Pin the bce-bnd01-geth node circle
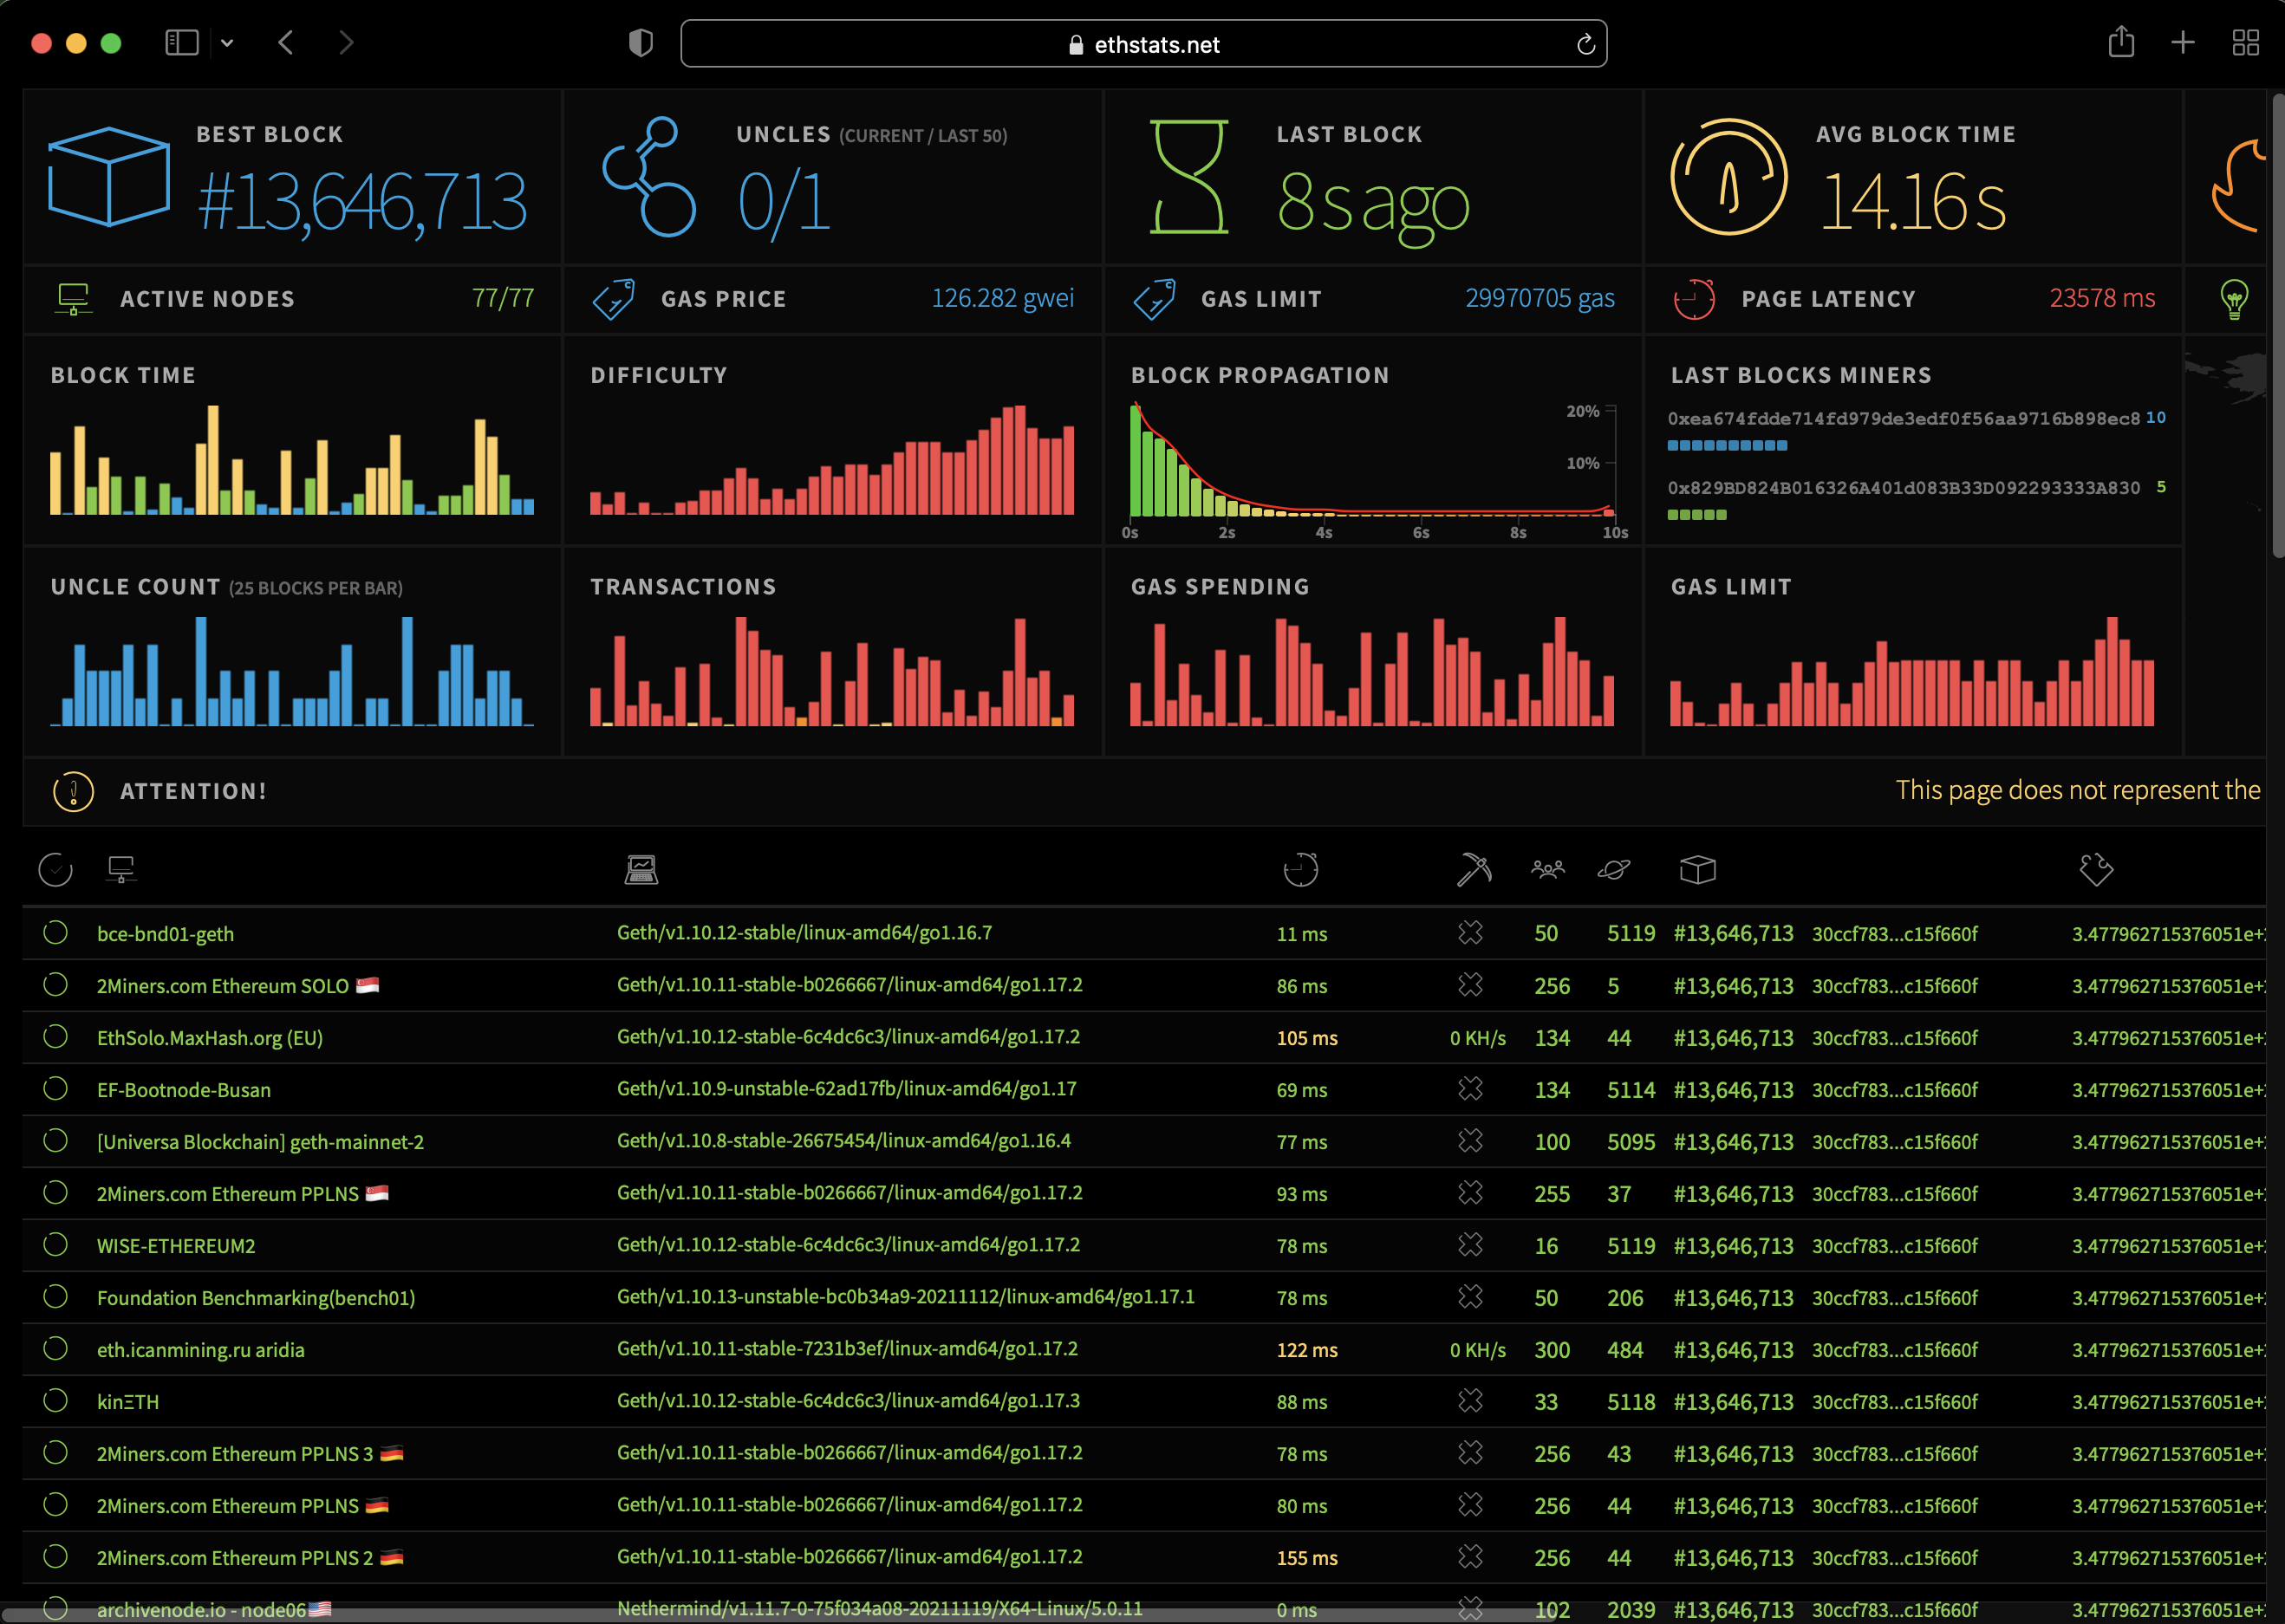This screenshot has height=1624, width=2285. [x=56, y=932]
